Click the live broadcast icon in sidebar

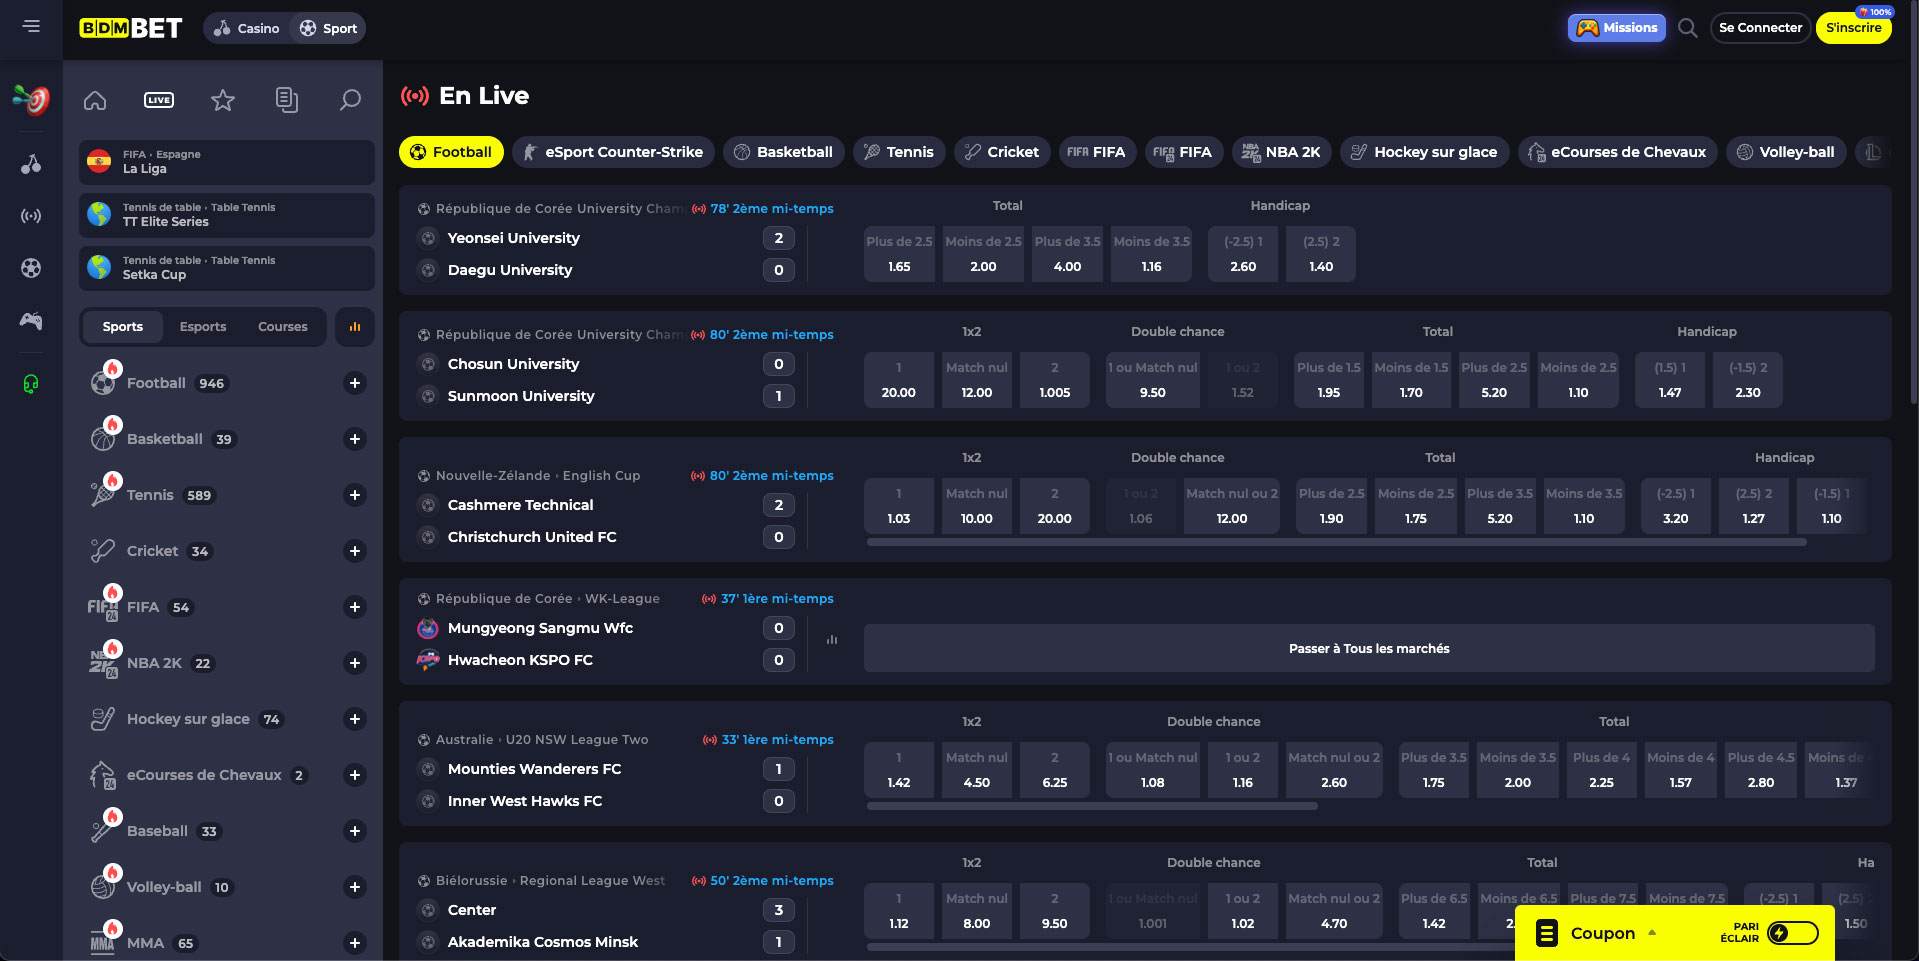(30, 215)
